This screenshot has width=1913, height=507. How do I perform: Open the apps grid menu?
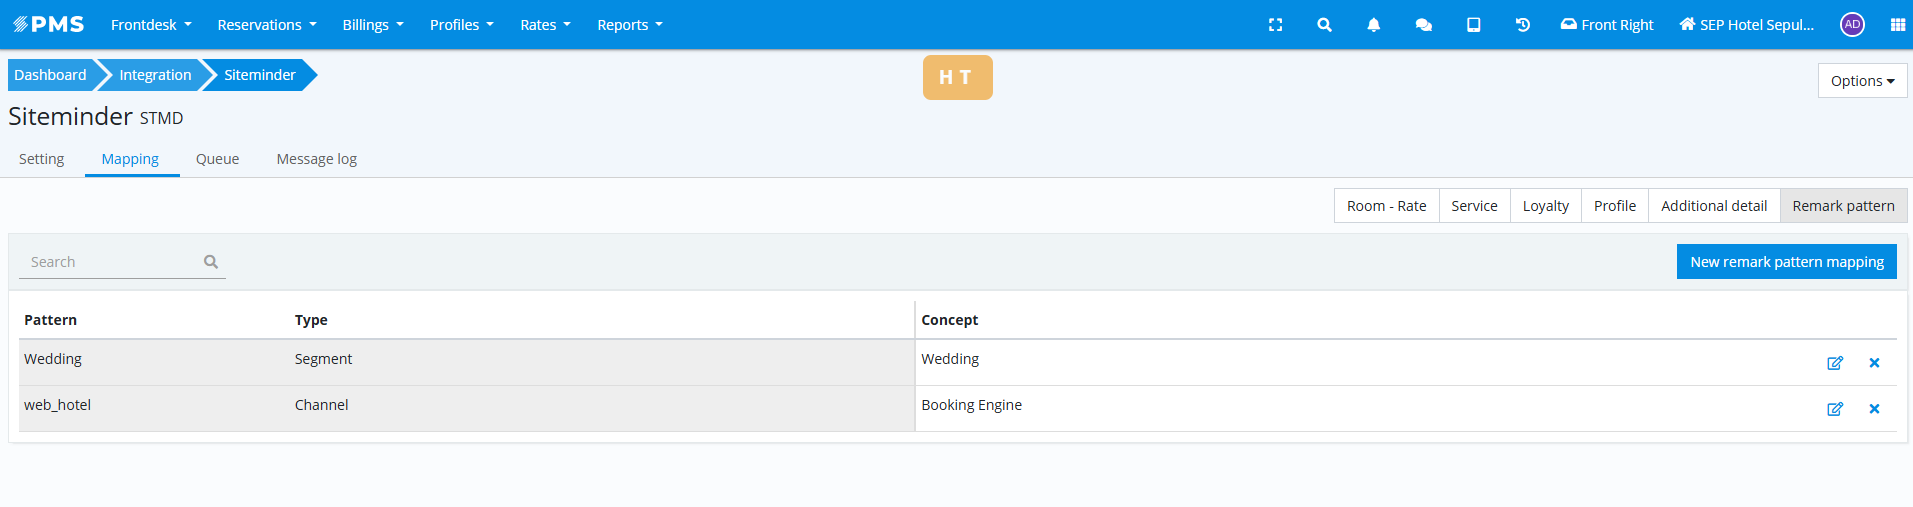click(1897, 25)
